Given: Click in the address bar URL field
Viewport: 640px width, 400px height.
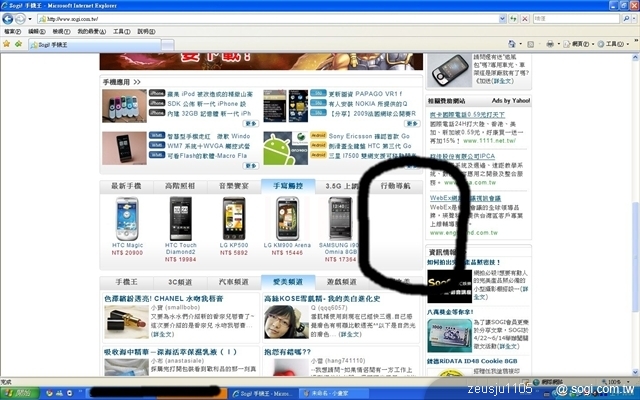Looking at the screenshot, I should (x=270, y=19).
